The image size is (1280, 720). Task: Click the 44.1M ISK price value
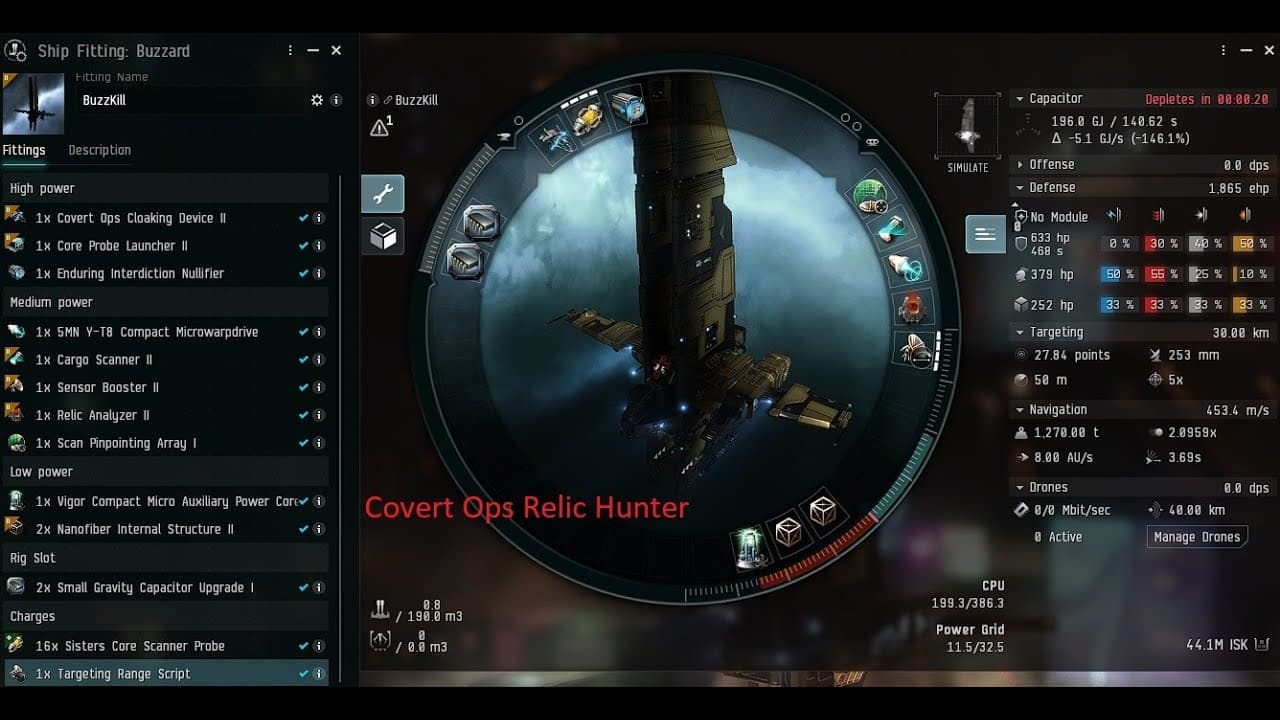click(x=1217, y=645)
